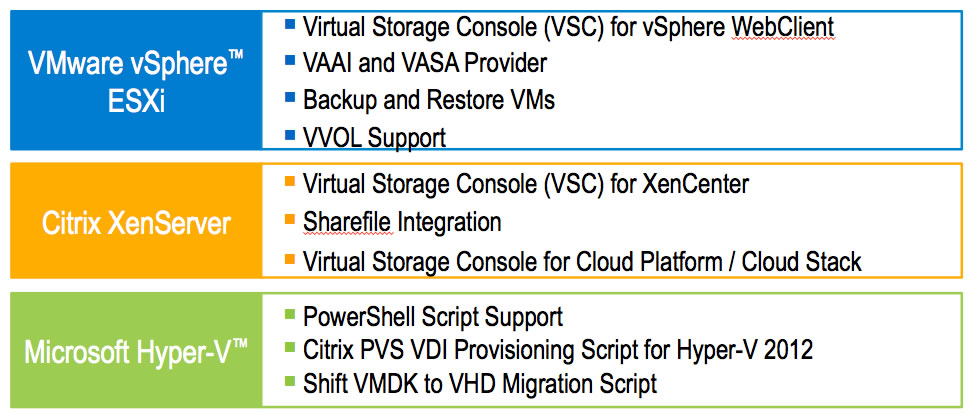Click the VVOL Support text
This screenshot has width=977, height=418.
pos(374,138)
